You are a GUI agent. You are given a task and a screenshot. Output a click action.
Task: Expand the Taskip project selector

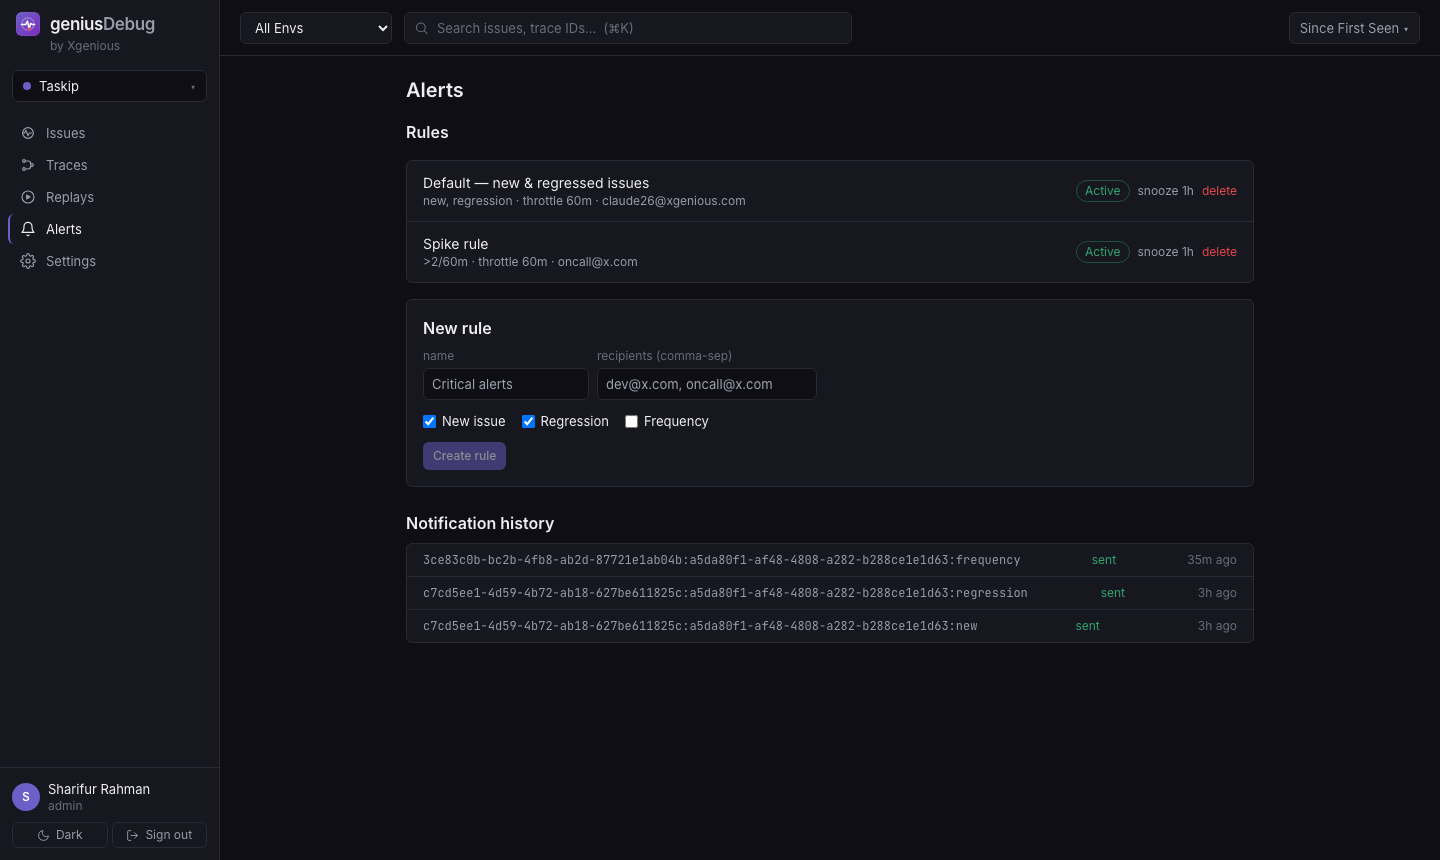[109, 86]
